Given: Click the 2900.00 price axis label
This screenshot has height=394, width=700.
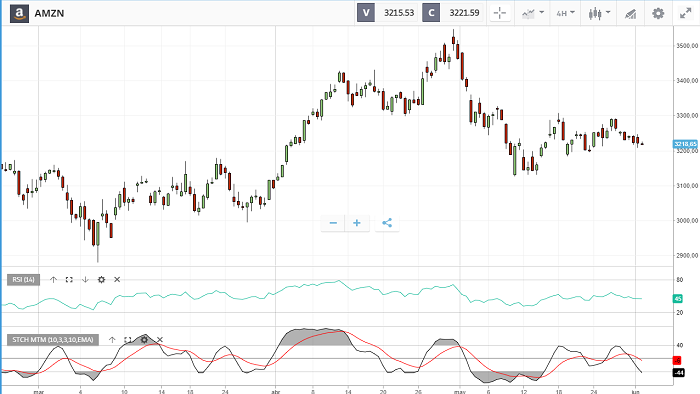Looking at the screenshot, I should [688, 256].
